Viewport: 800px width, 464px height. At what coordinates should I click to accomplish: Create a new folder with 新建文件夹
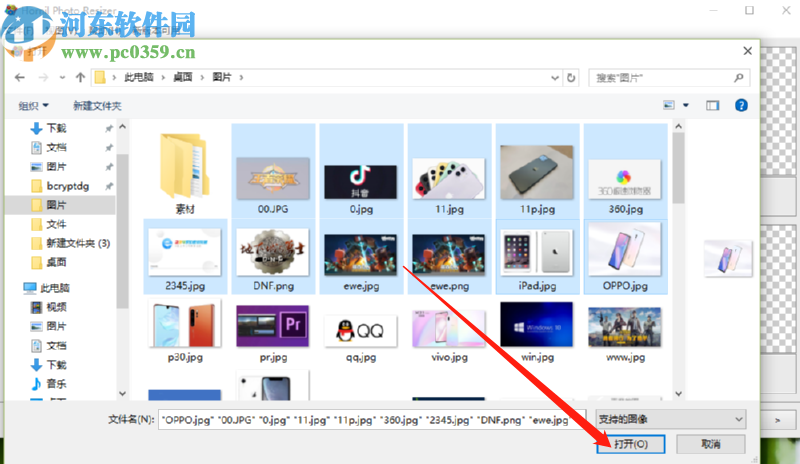coord(97,106)
